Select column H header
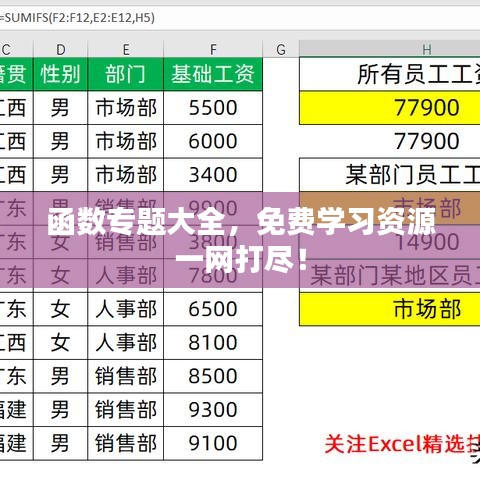The height and width of the screenshot is (480, 480). 390,49
